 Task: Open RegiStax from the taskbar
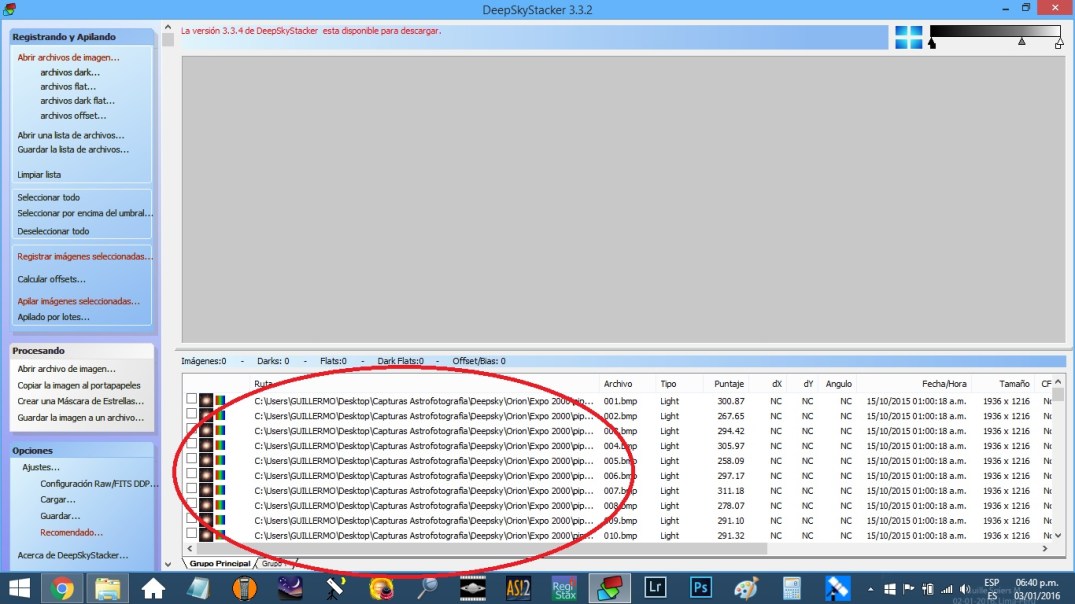(564, 587)
